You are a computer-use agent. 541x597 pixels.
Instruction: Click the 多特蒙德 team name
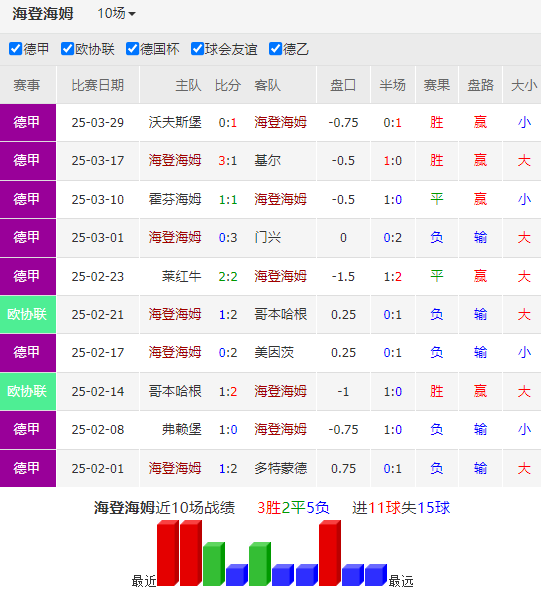[x=281, y=468]
